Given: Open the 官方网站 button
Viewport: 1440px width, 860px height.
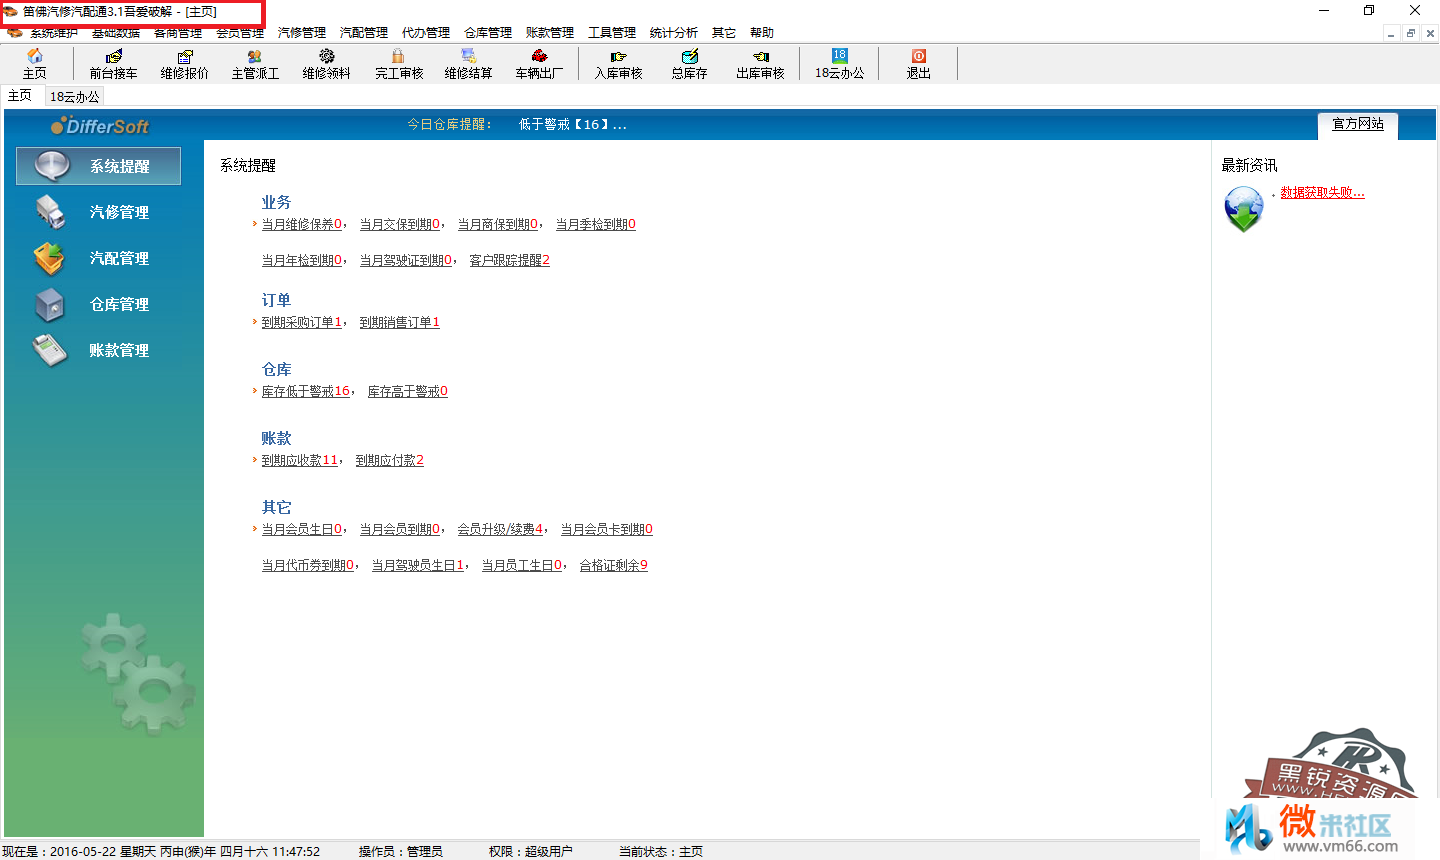Looking at the screenshot, I should (1358, 124).
